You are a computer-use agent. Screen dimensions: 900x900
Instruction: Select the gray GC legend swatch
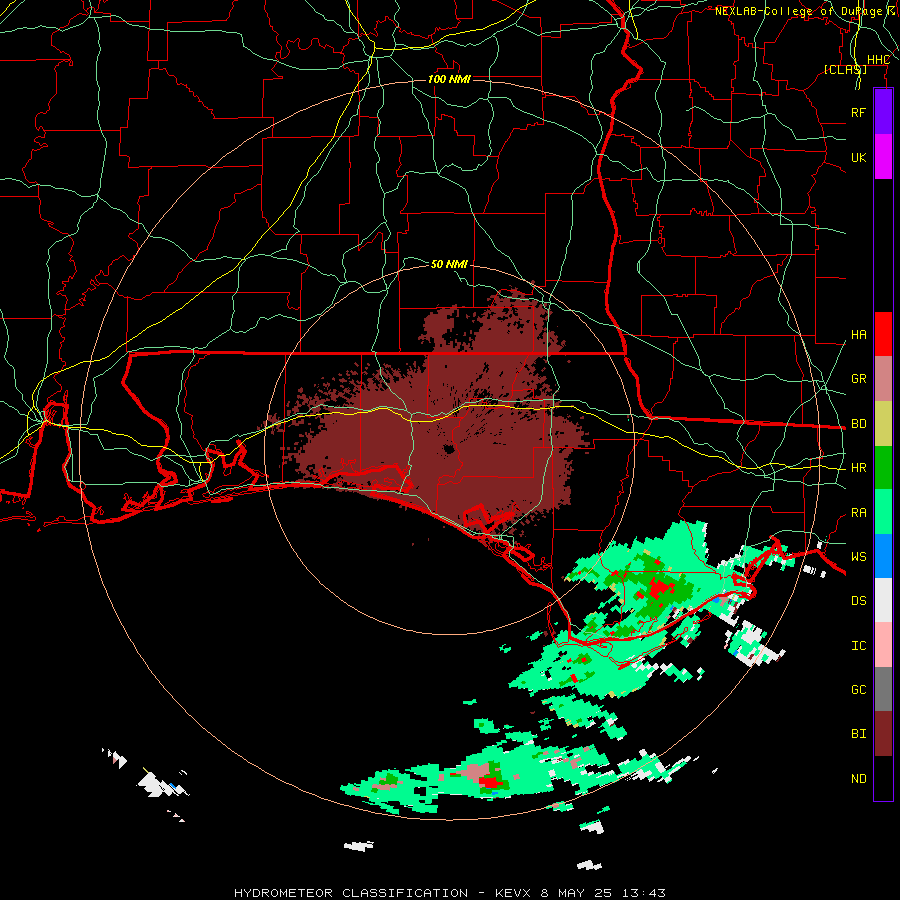coord(883,689)
